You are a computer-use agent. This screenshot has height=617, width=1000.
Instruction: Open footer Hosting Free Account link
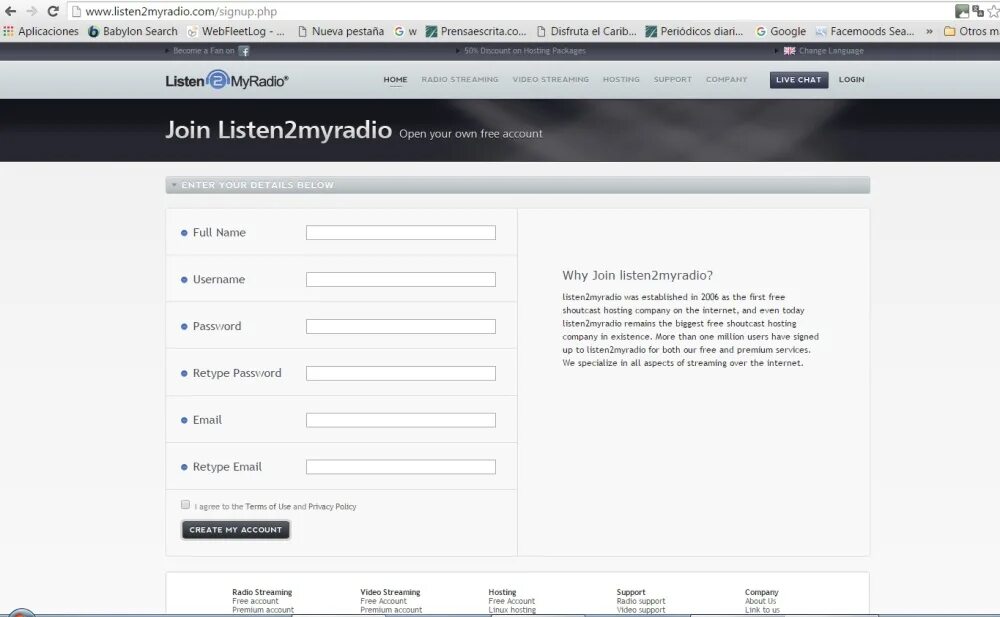[511, 601]
